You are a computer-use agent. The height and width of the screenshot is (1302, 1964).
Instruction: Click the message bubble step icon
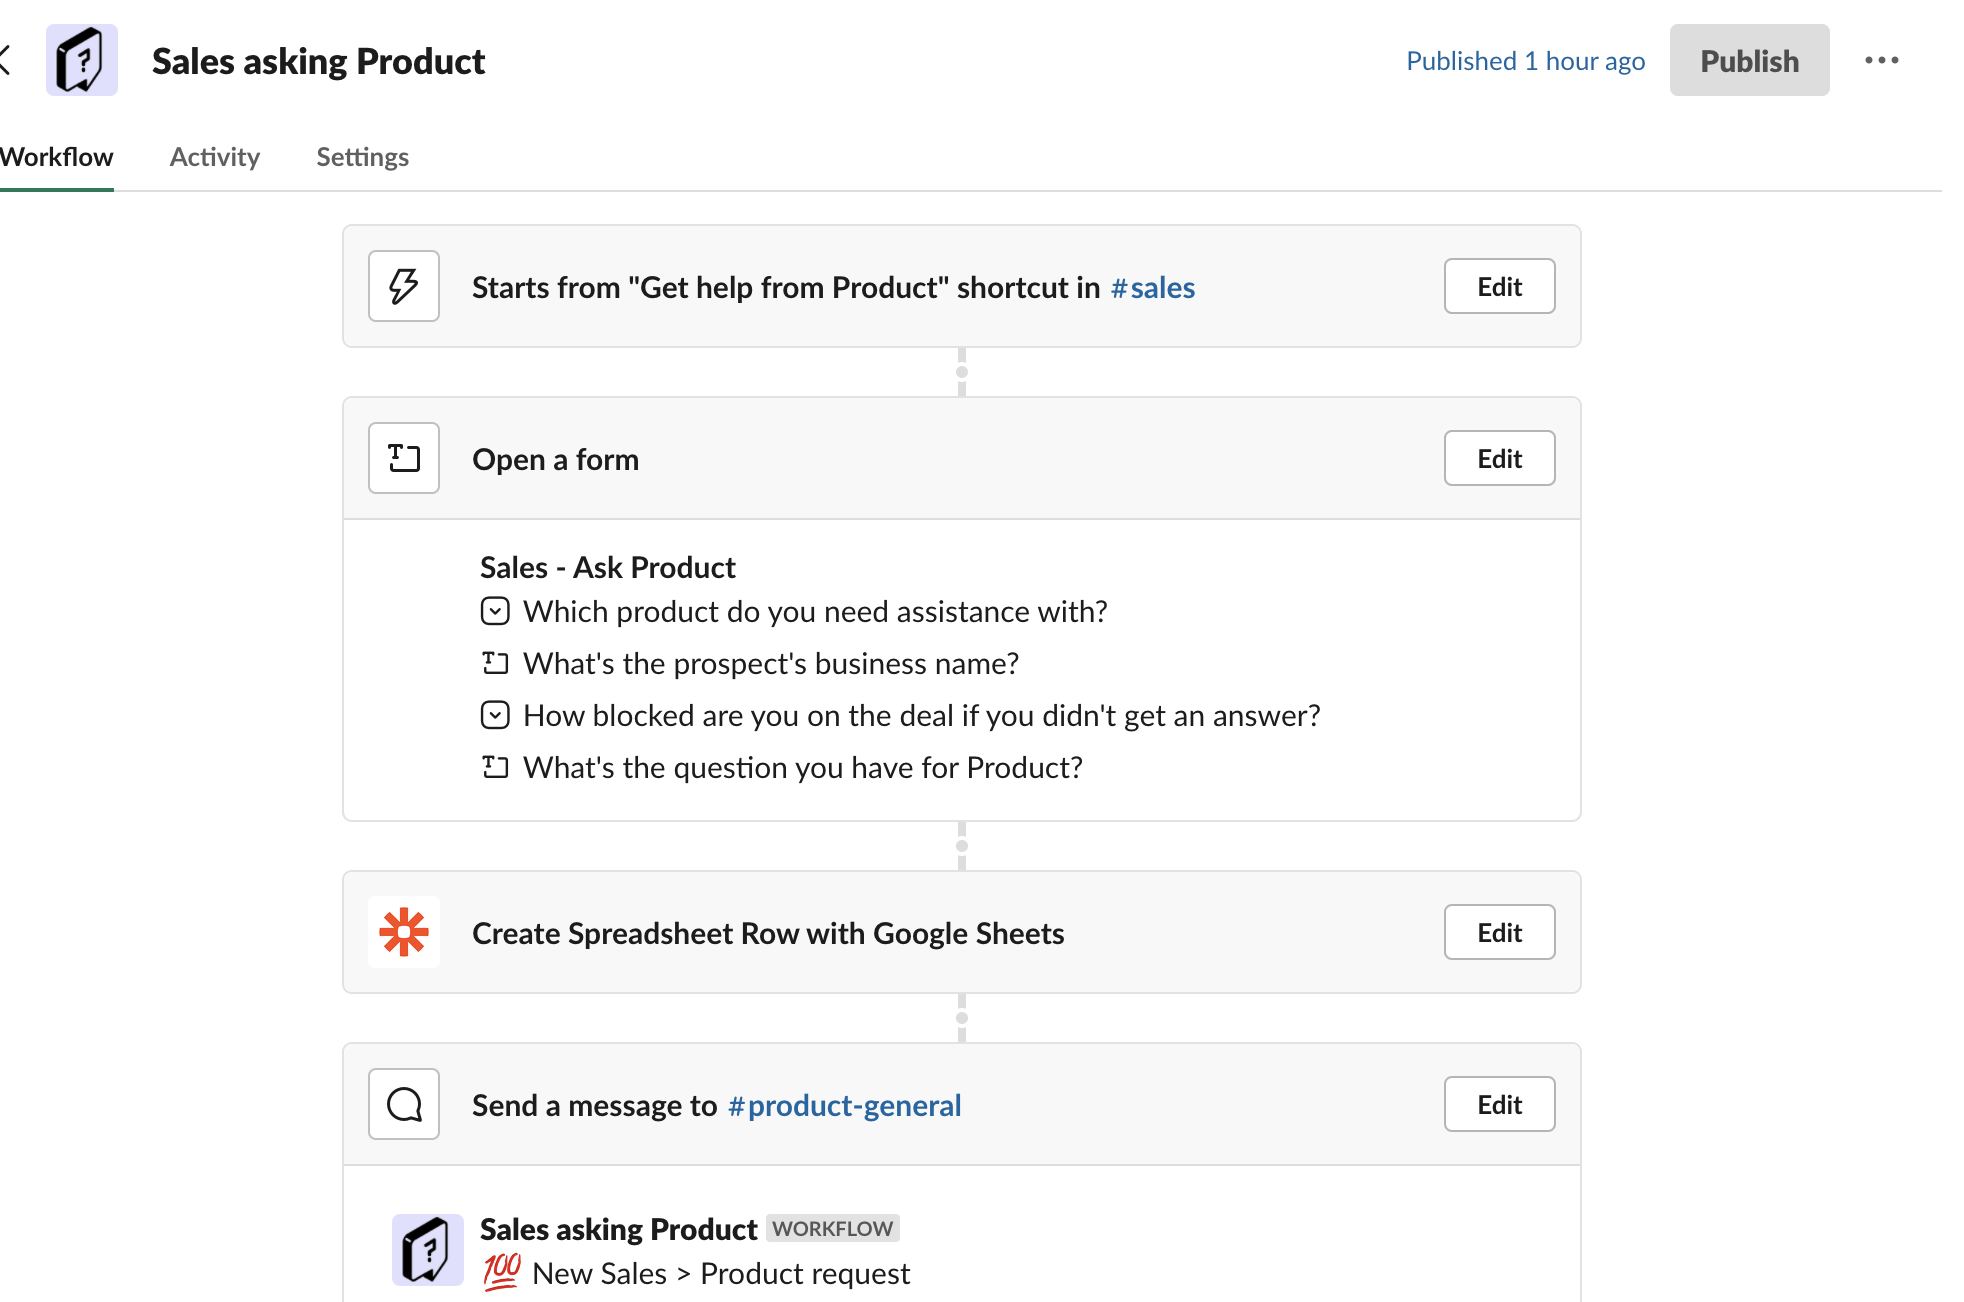[404, 1104]
